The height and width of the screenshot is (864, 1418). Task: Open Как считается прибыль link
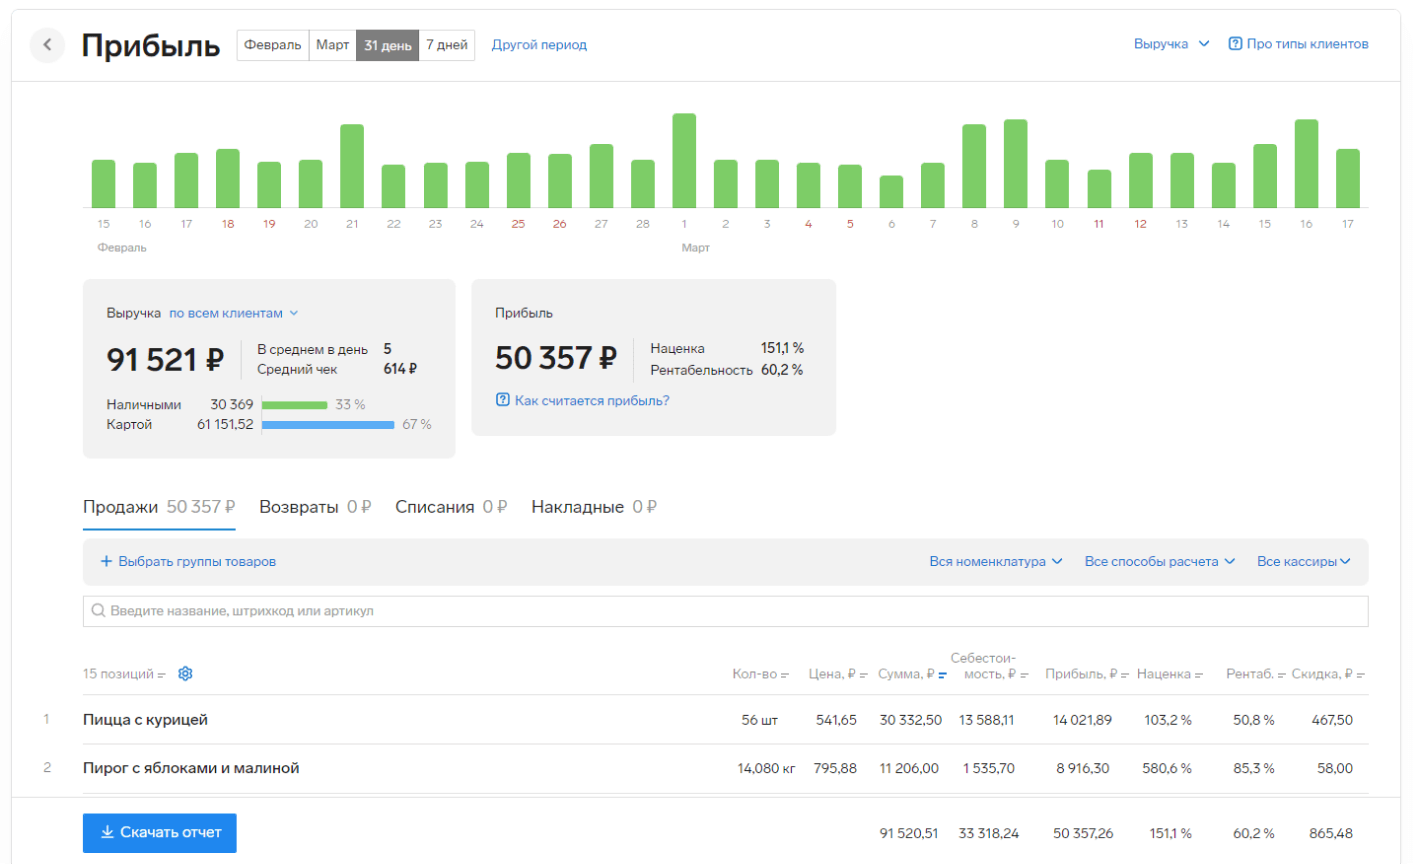tap(592, 400)
